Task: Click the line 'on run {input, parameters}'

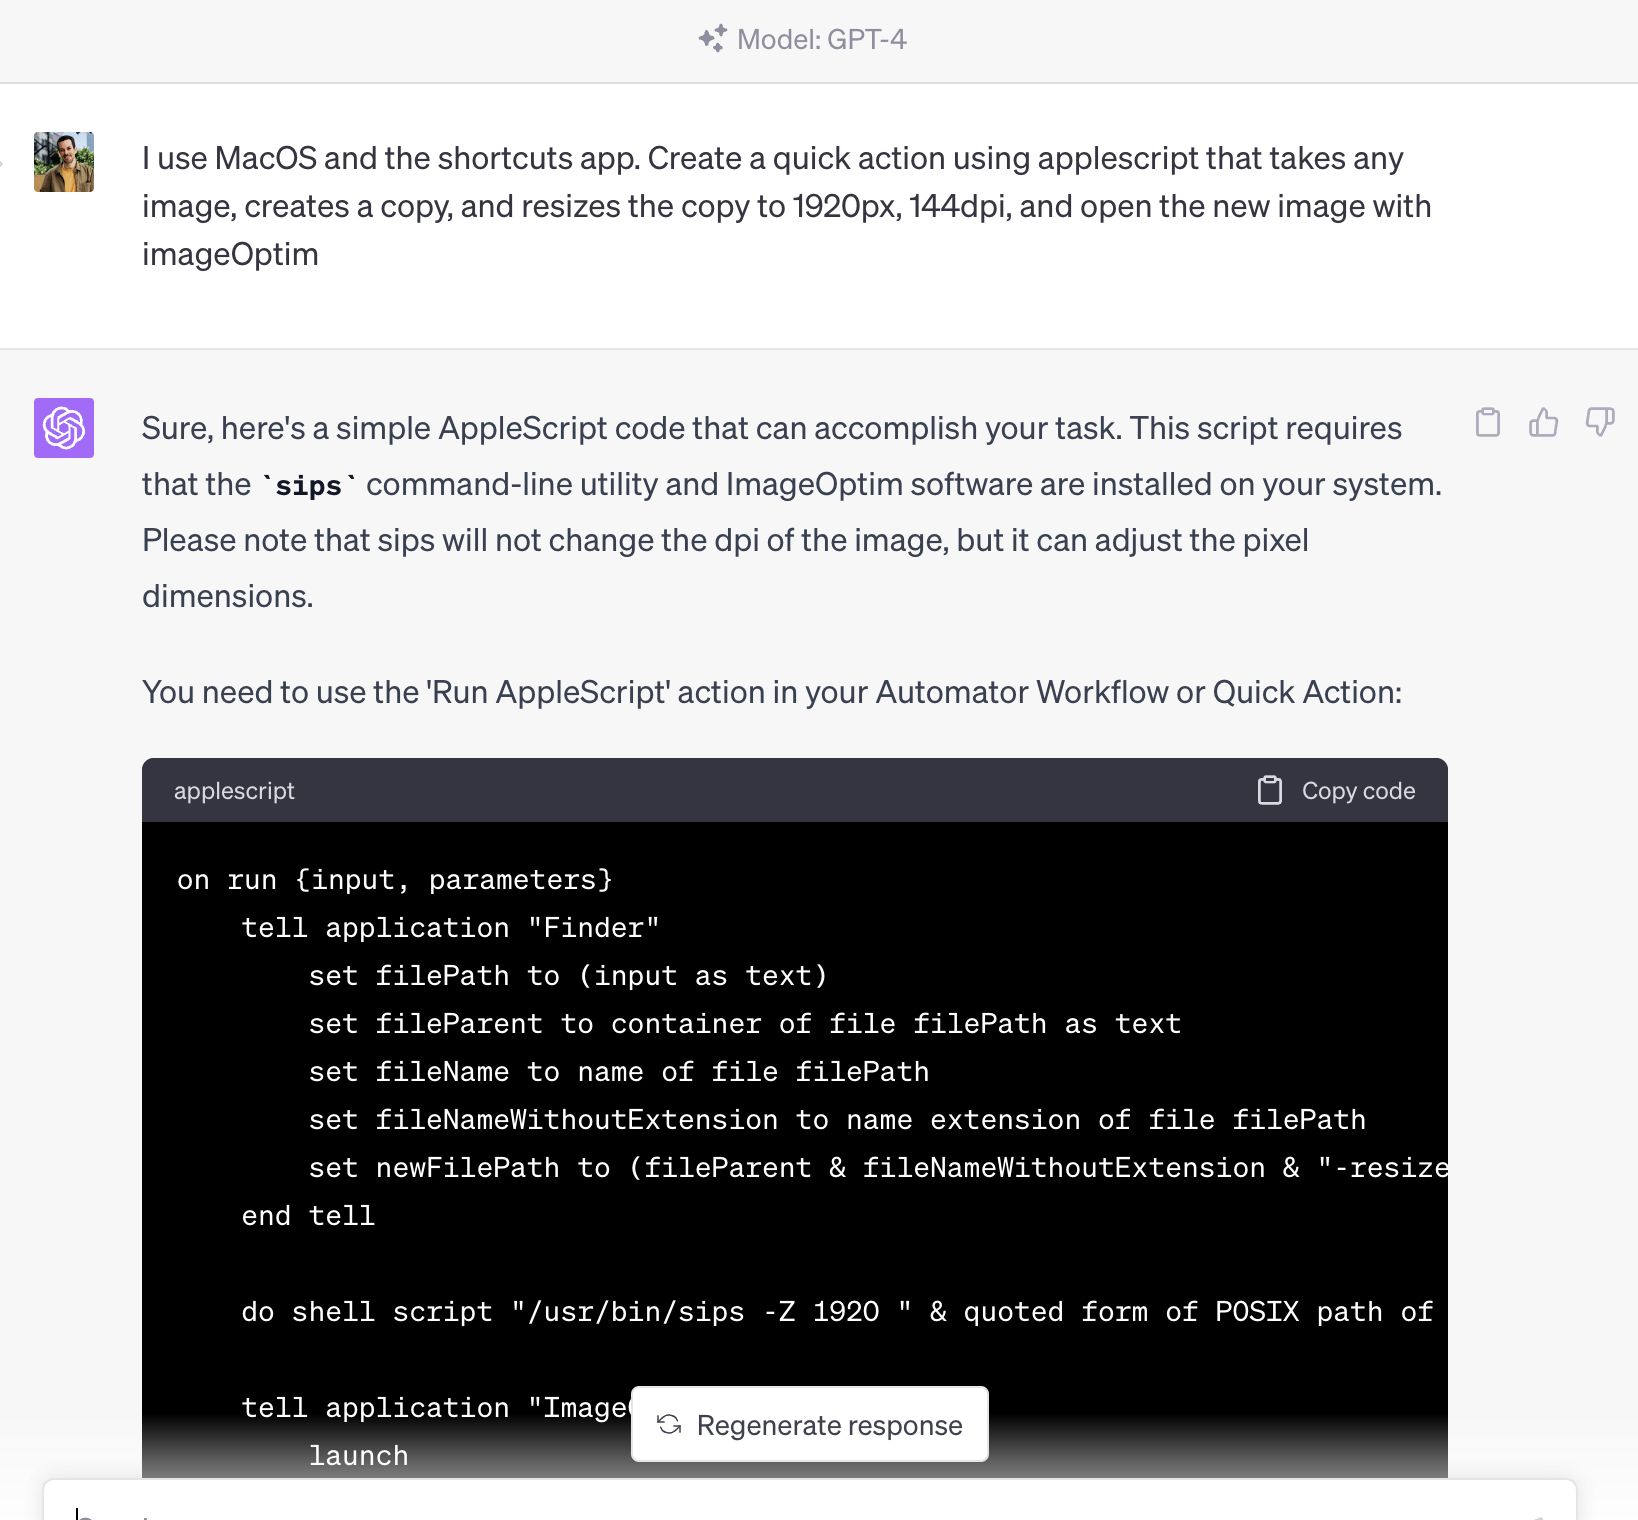Action: tap(394, 880)
